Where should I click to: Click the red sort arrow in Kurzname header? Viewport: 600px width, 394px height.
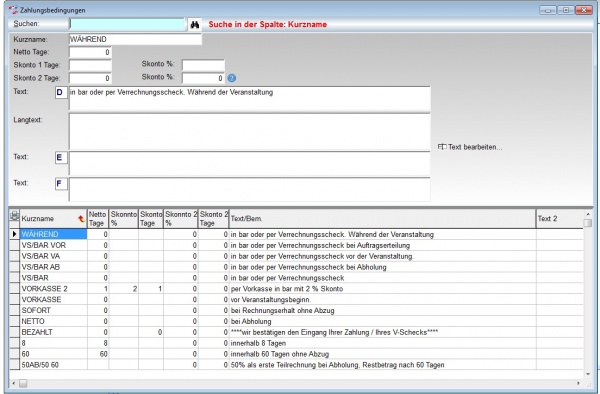(x=81, y=218)
